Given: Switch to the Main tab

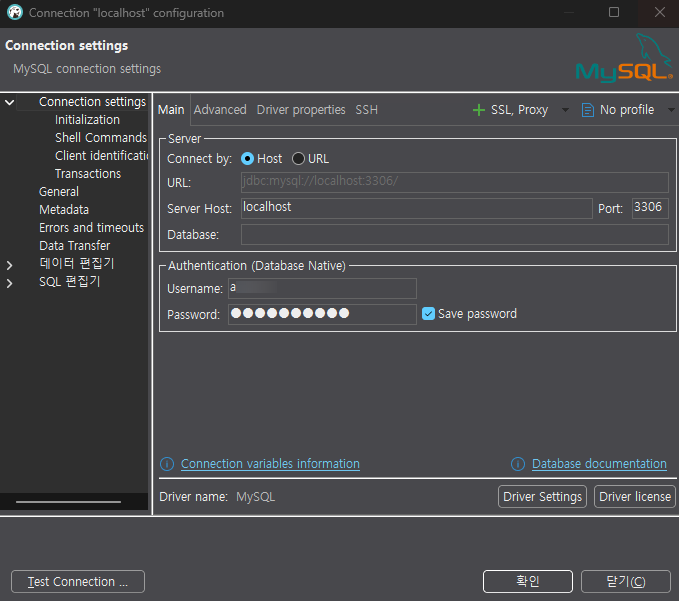Looking at the screenshot, I should point(171,110).
